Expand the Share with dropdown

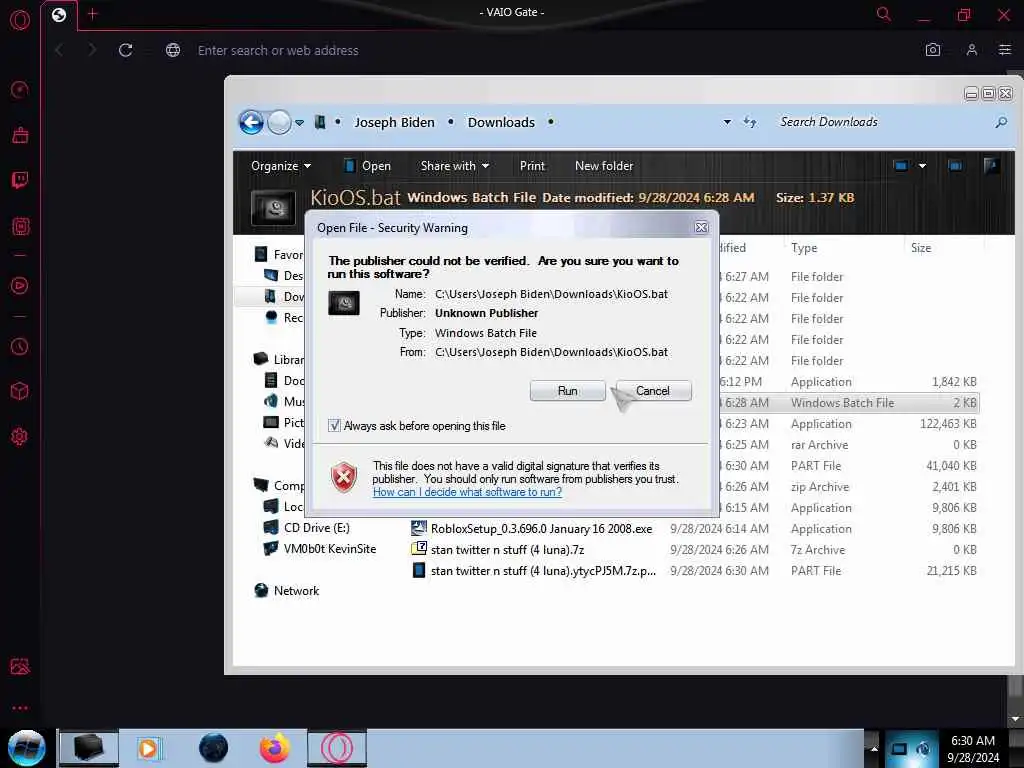tap(455, 166)
